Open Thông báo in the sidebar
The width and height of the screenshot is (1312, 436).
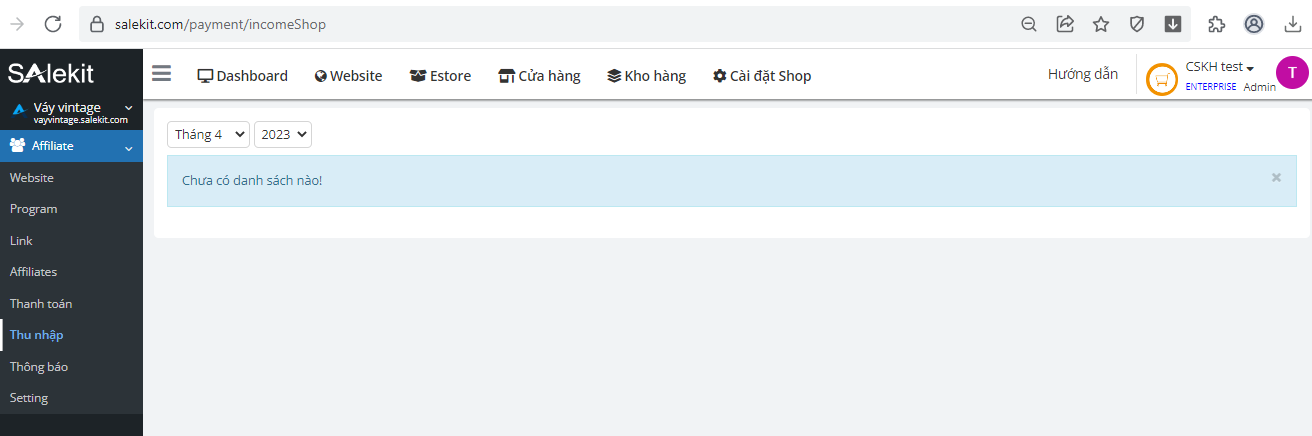point(39,367)
